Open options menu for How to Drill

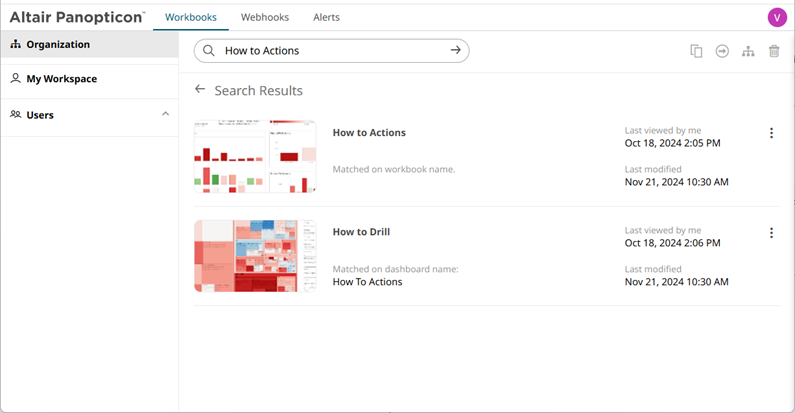coord(771,233)
